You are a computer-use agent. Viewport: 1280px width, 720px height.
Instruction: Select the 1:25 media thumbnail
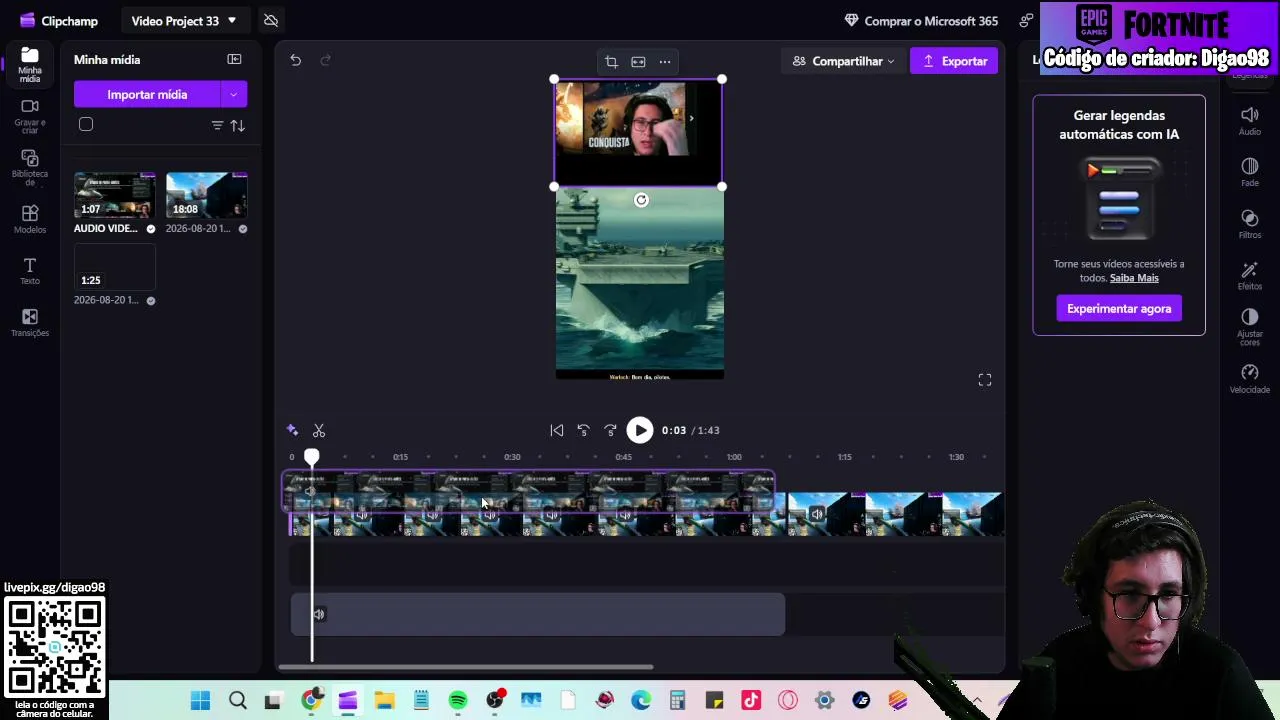(x=114, y=267)
